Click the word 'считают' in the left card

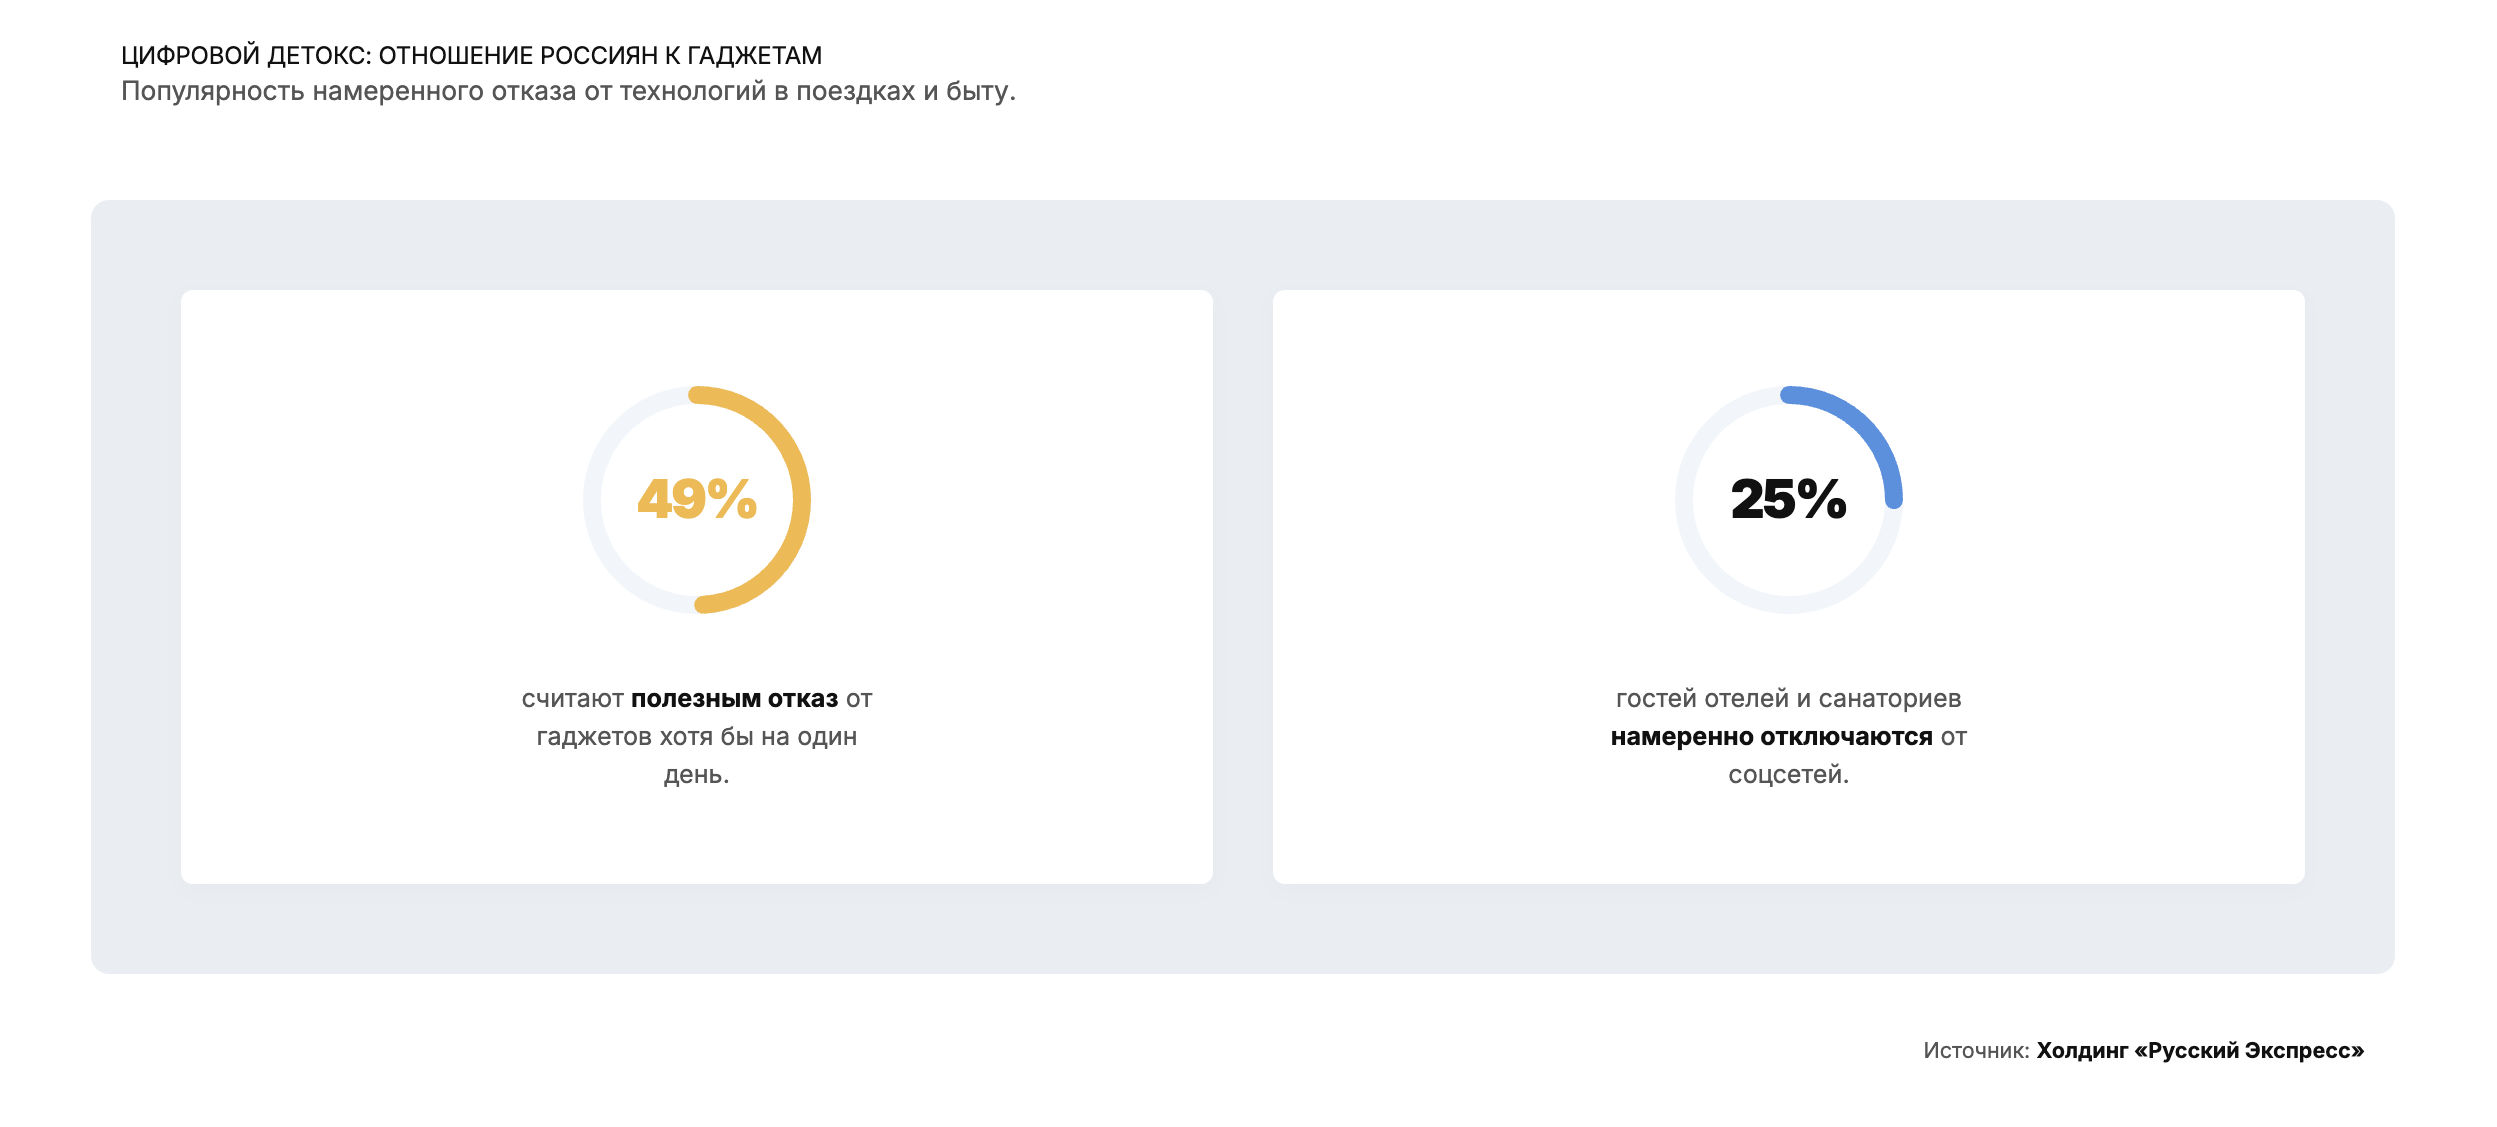[572, 699]
